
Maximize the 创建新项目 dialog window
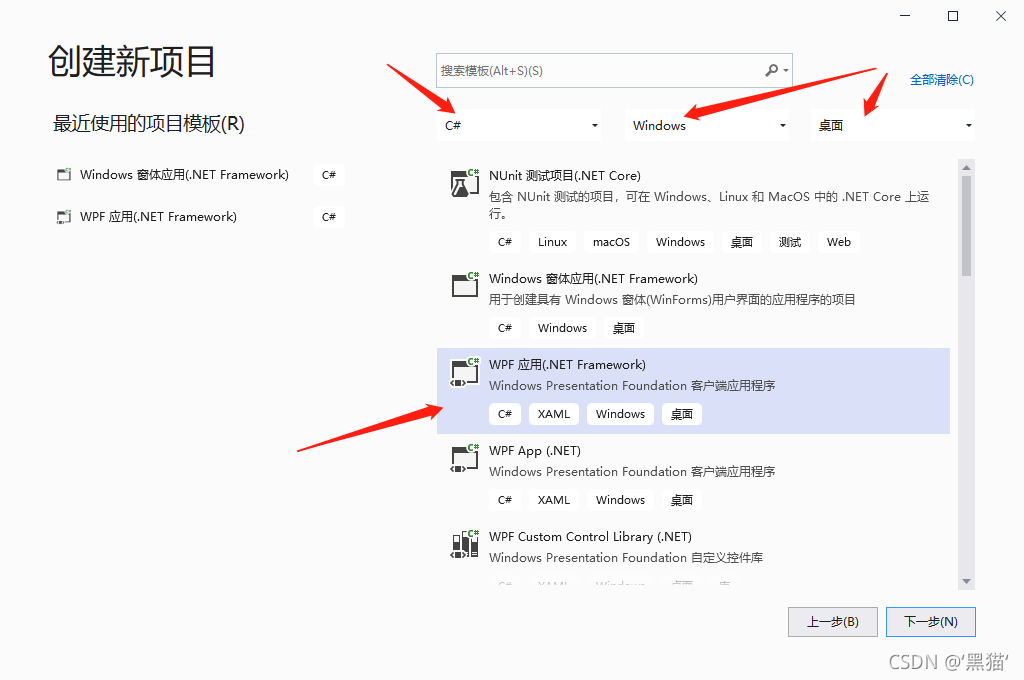(953, 16)
